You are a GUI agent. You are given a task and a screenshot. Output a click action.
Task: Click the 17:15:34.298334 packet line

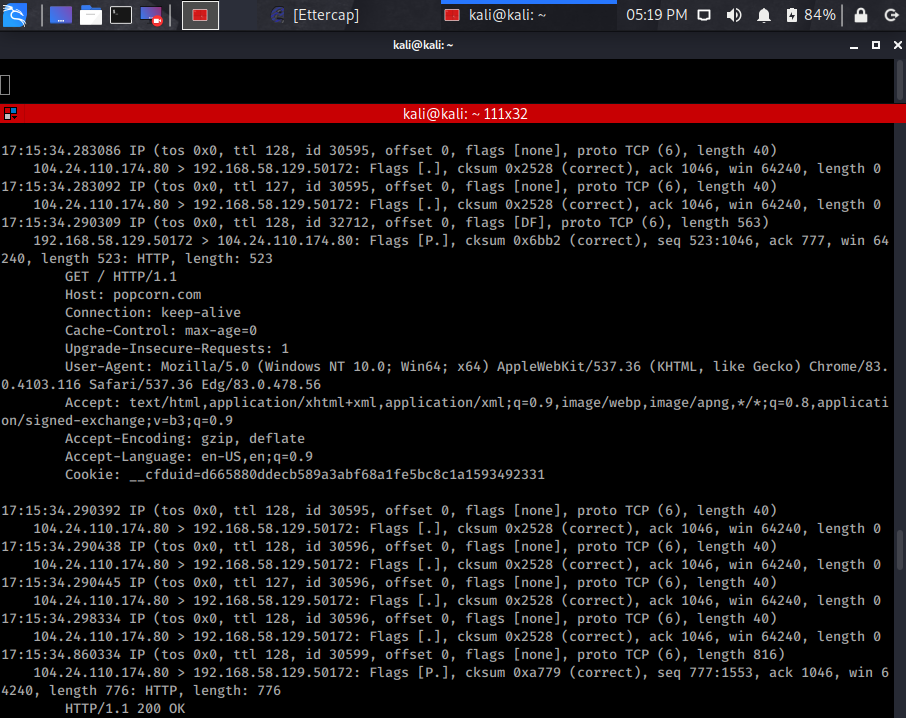pos(389,618)
